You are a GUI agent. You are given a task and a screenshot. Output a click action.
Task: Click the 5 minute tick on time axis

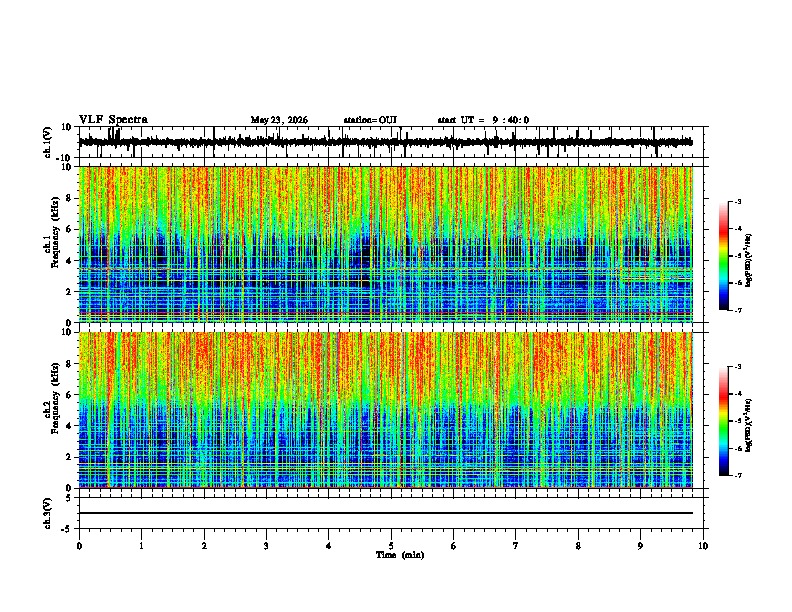(391, 546)
